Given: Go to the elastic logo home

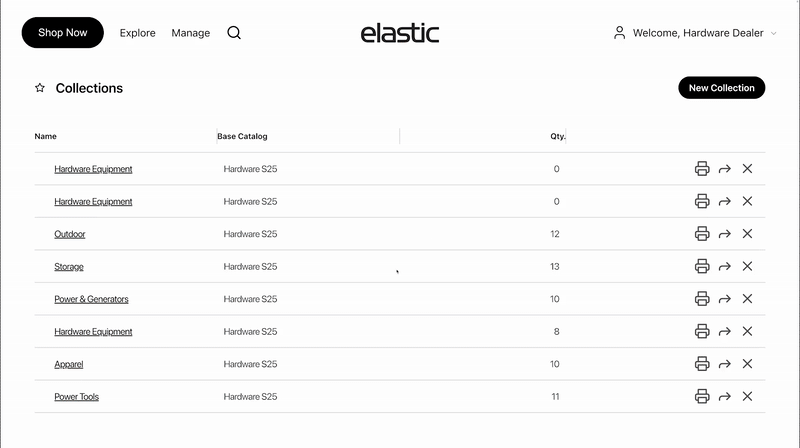Looking at the screenshot, I should [x=400, y=33].
